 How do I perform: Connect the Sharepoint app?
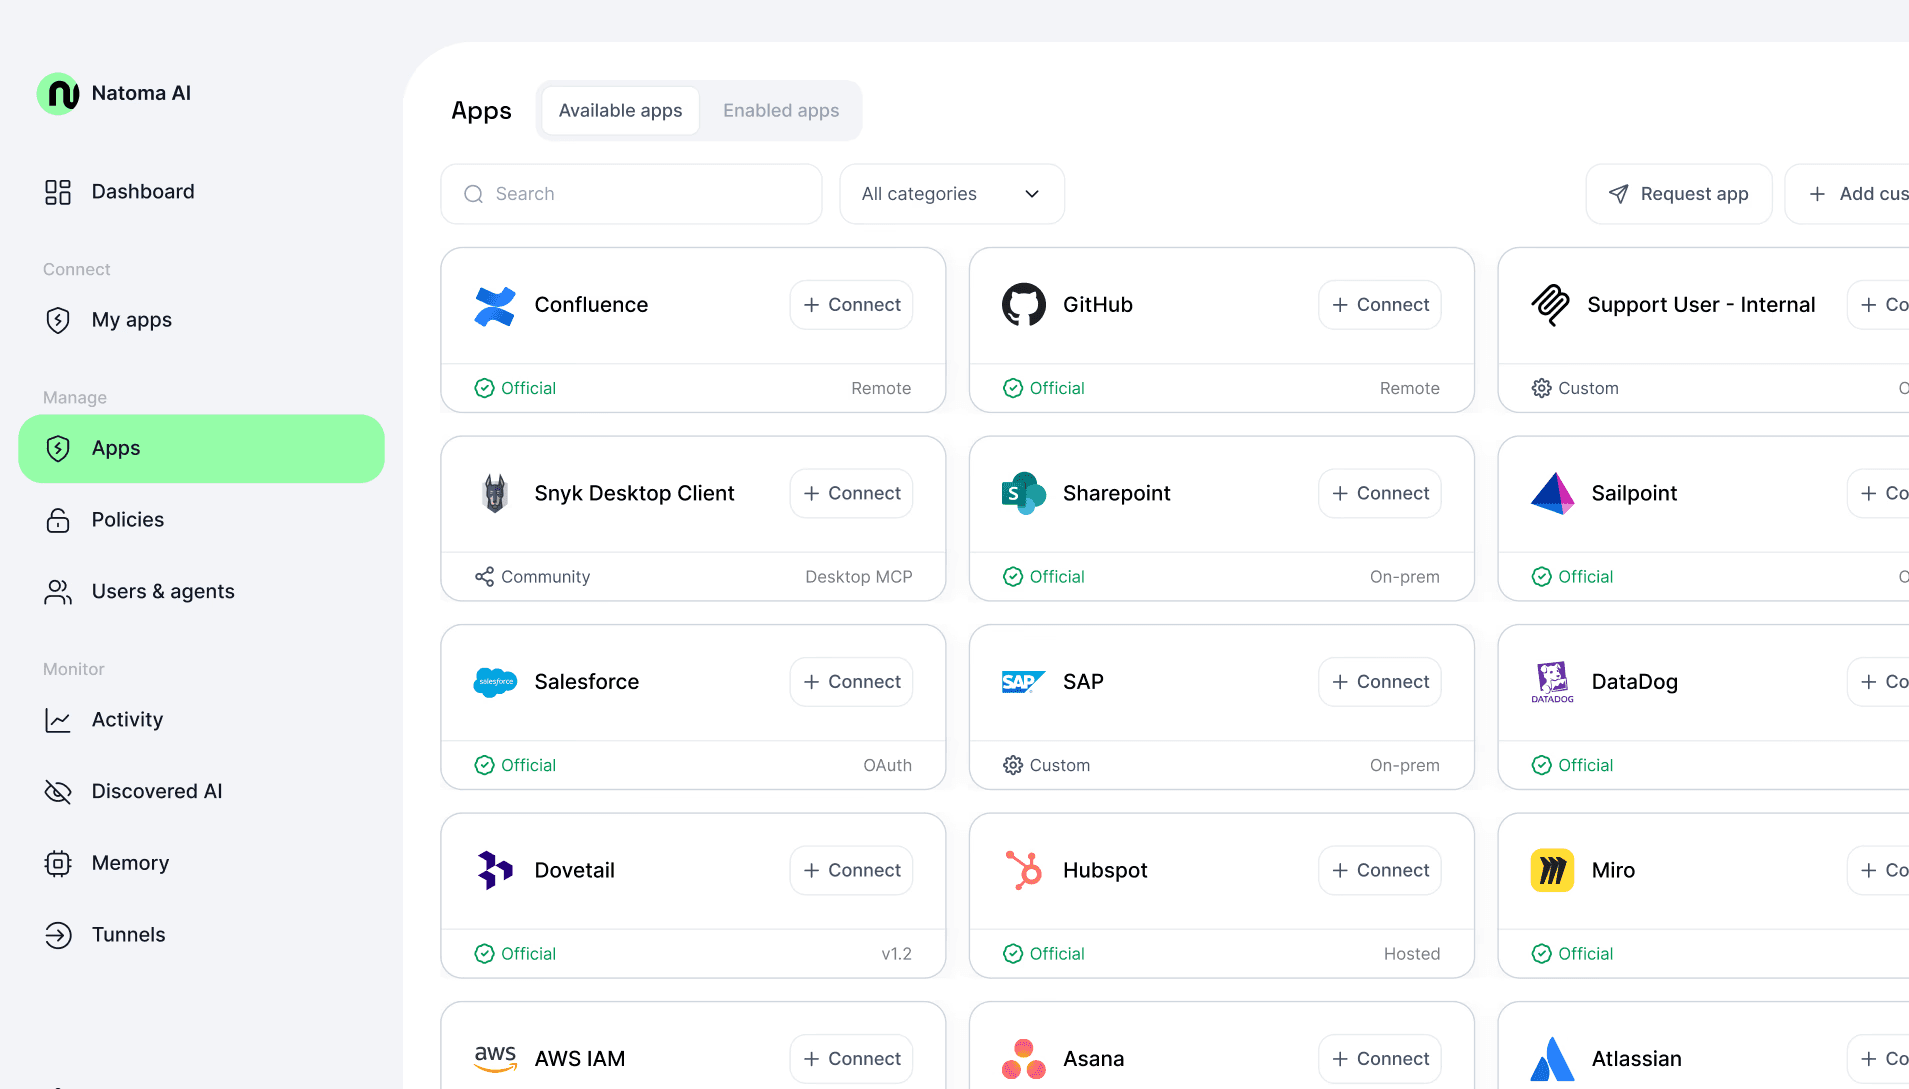(1380, 494)
